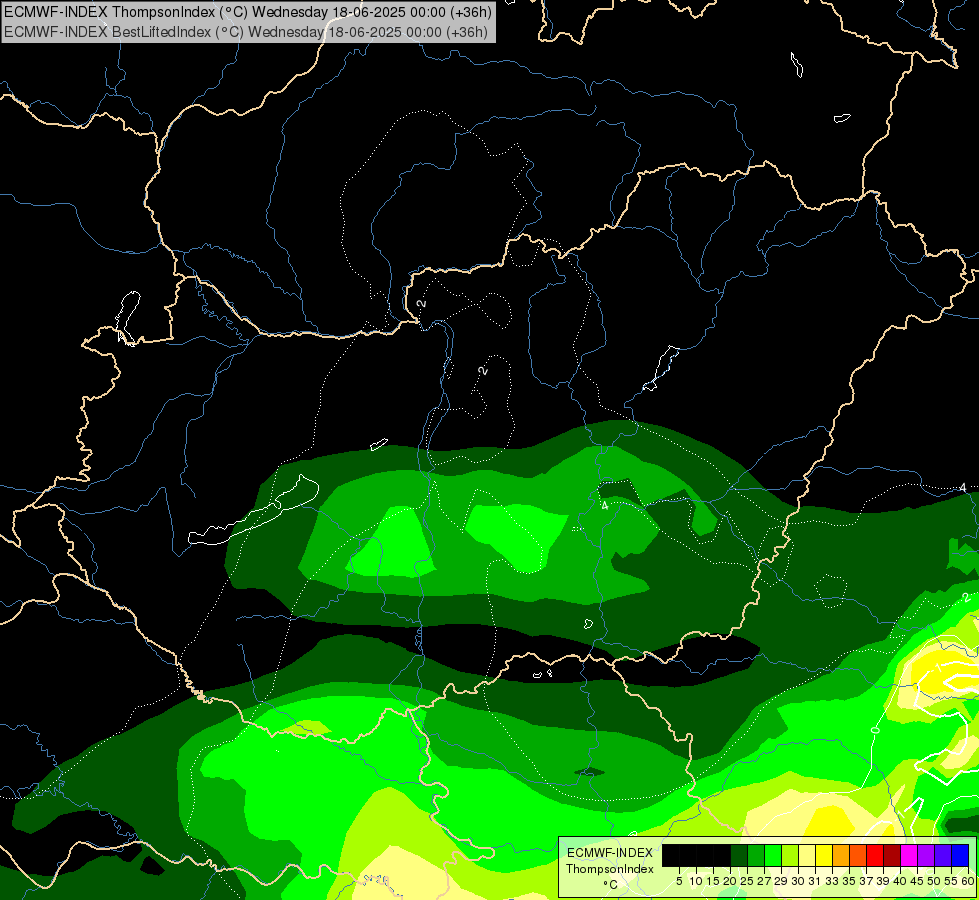Click the legend scale value 20

[x=730, y=881]
